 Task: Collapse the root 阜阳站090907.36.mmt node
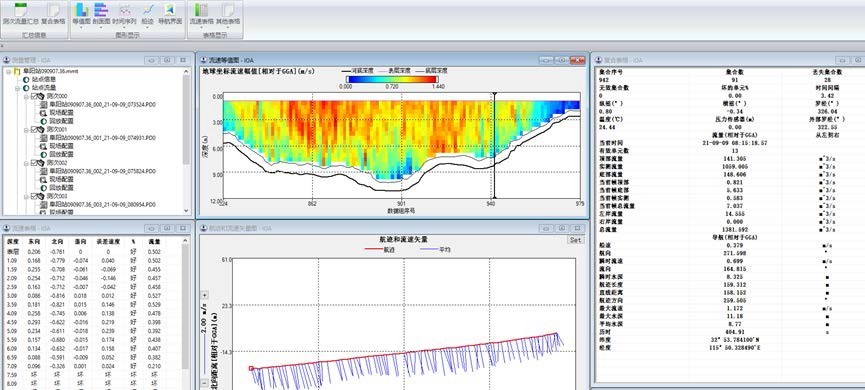pyautogui.click(x=9, y=71)
